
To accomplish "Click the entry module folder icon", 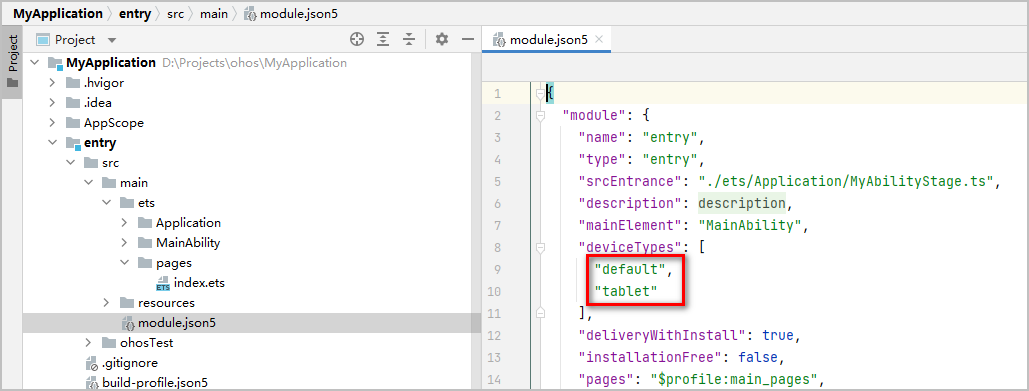I will click(73, 143).
